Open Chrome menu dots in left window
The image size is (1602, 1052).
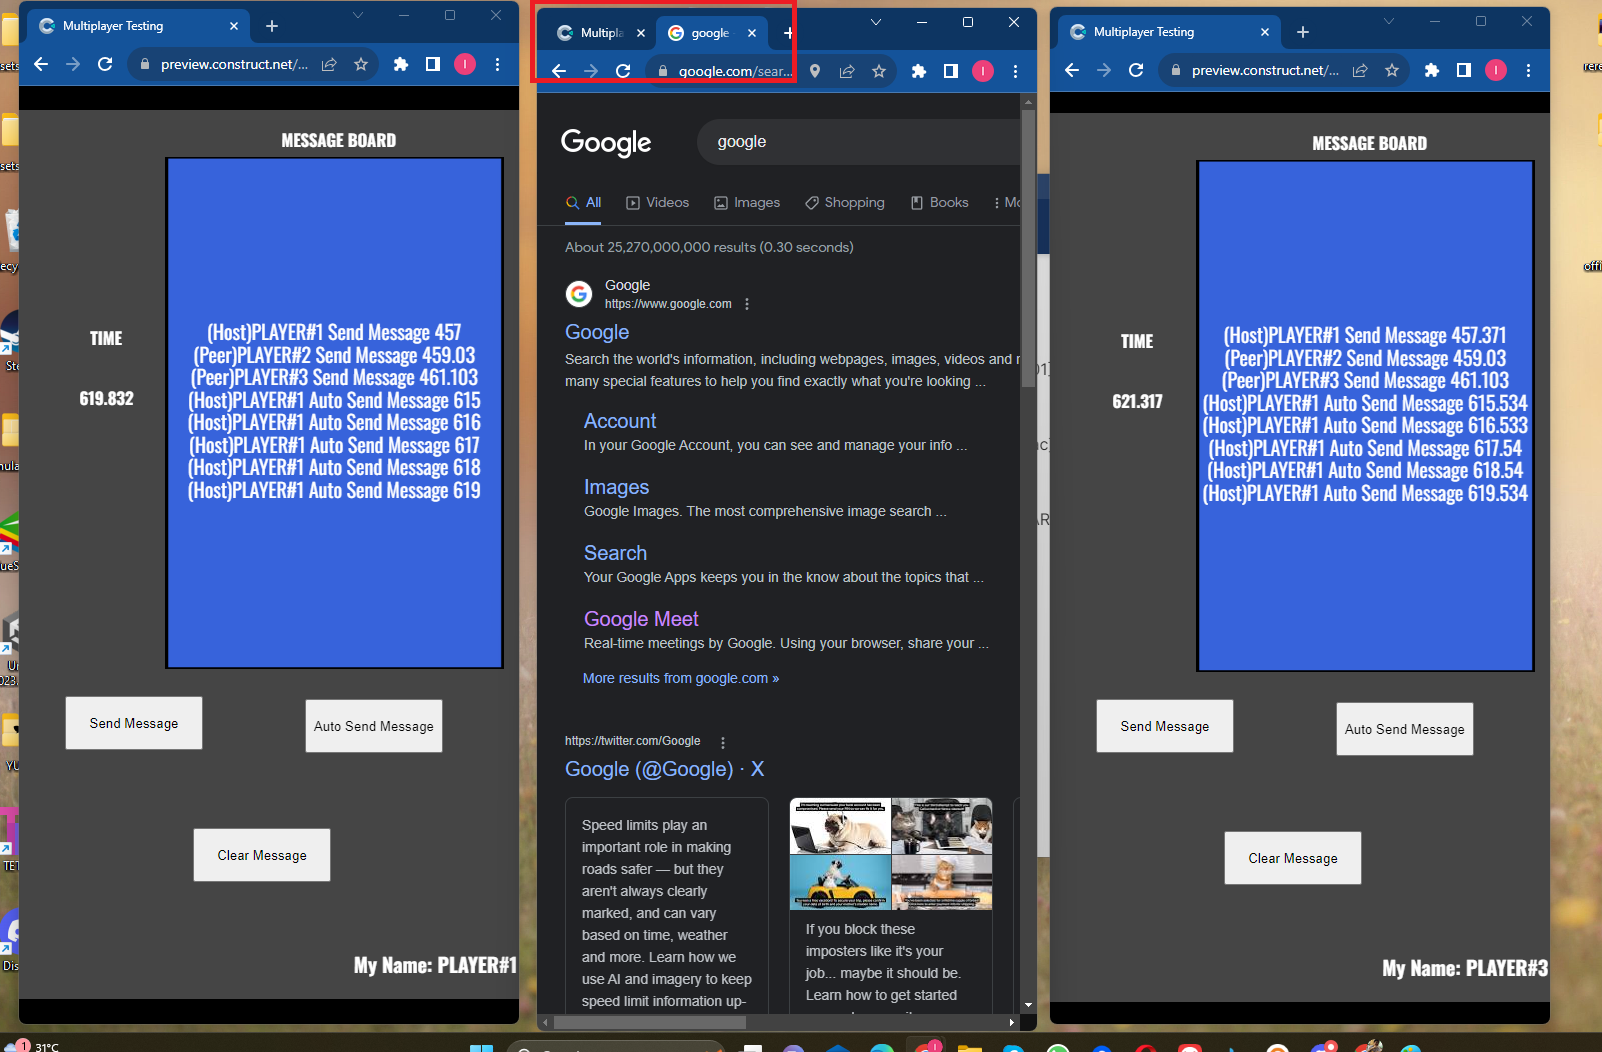click(x=497, y=64)
